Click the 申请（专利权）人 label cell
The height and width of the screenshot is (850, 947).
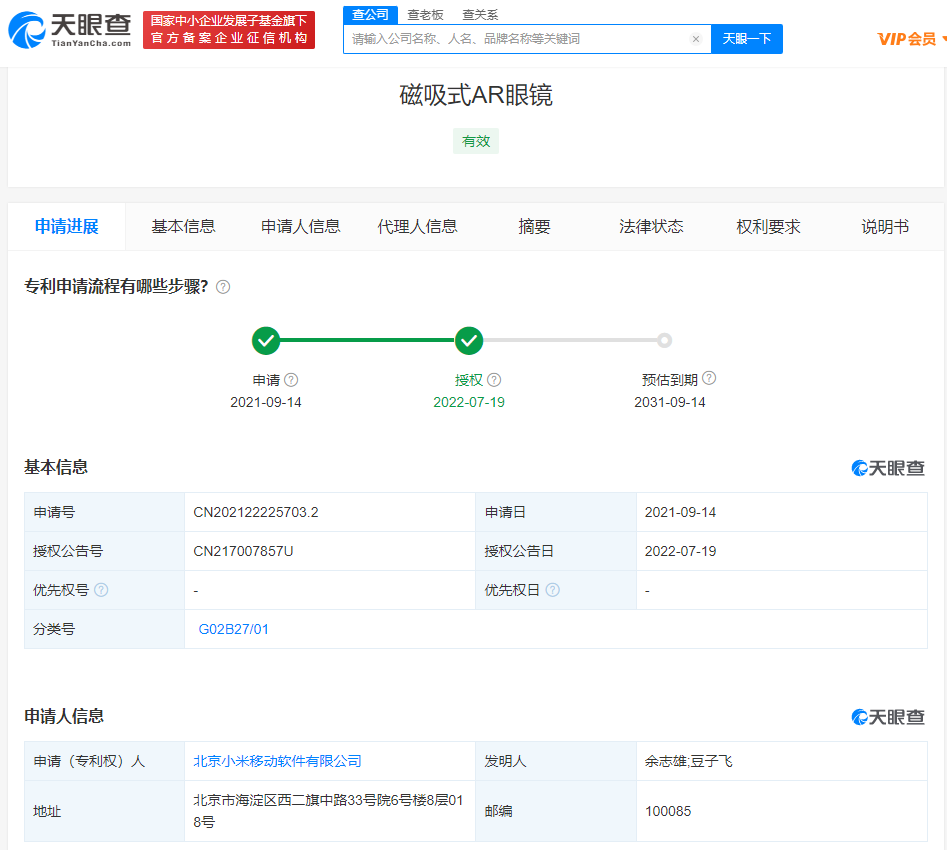pyautogui.click(x=104, y=761)
